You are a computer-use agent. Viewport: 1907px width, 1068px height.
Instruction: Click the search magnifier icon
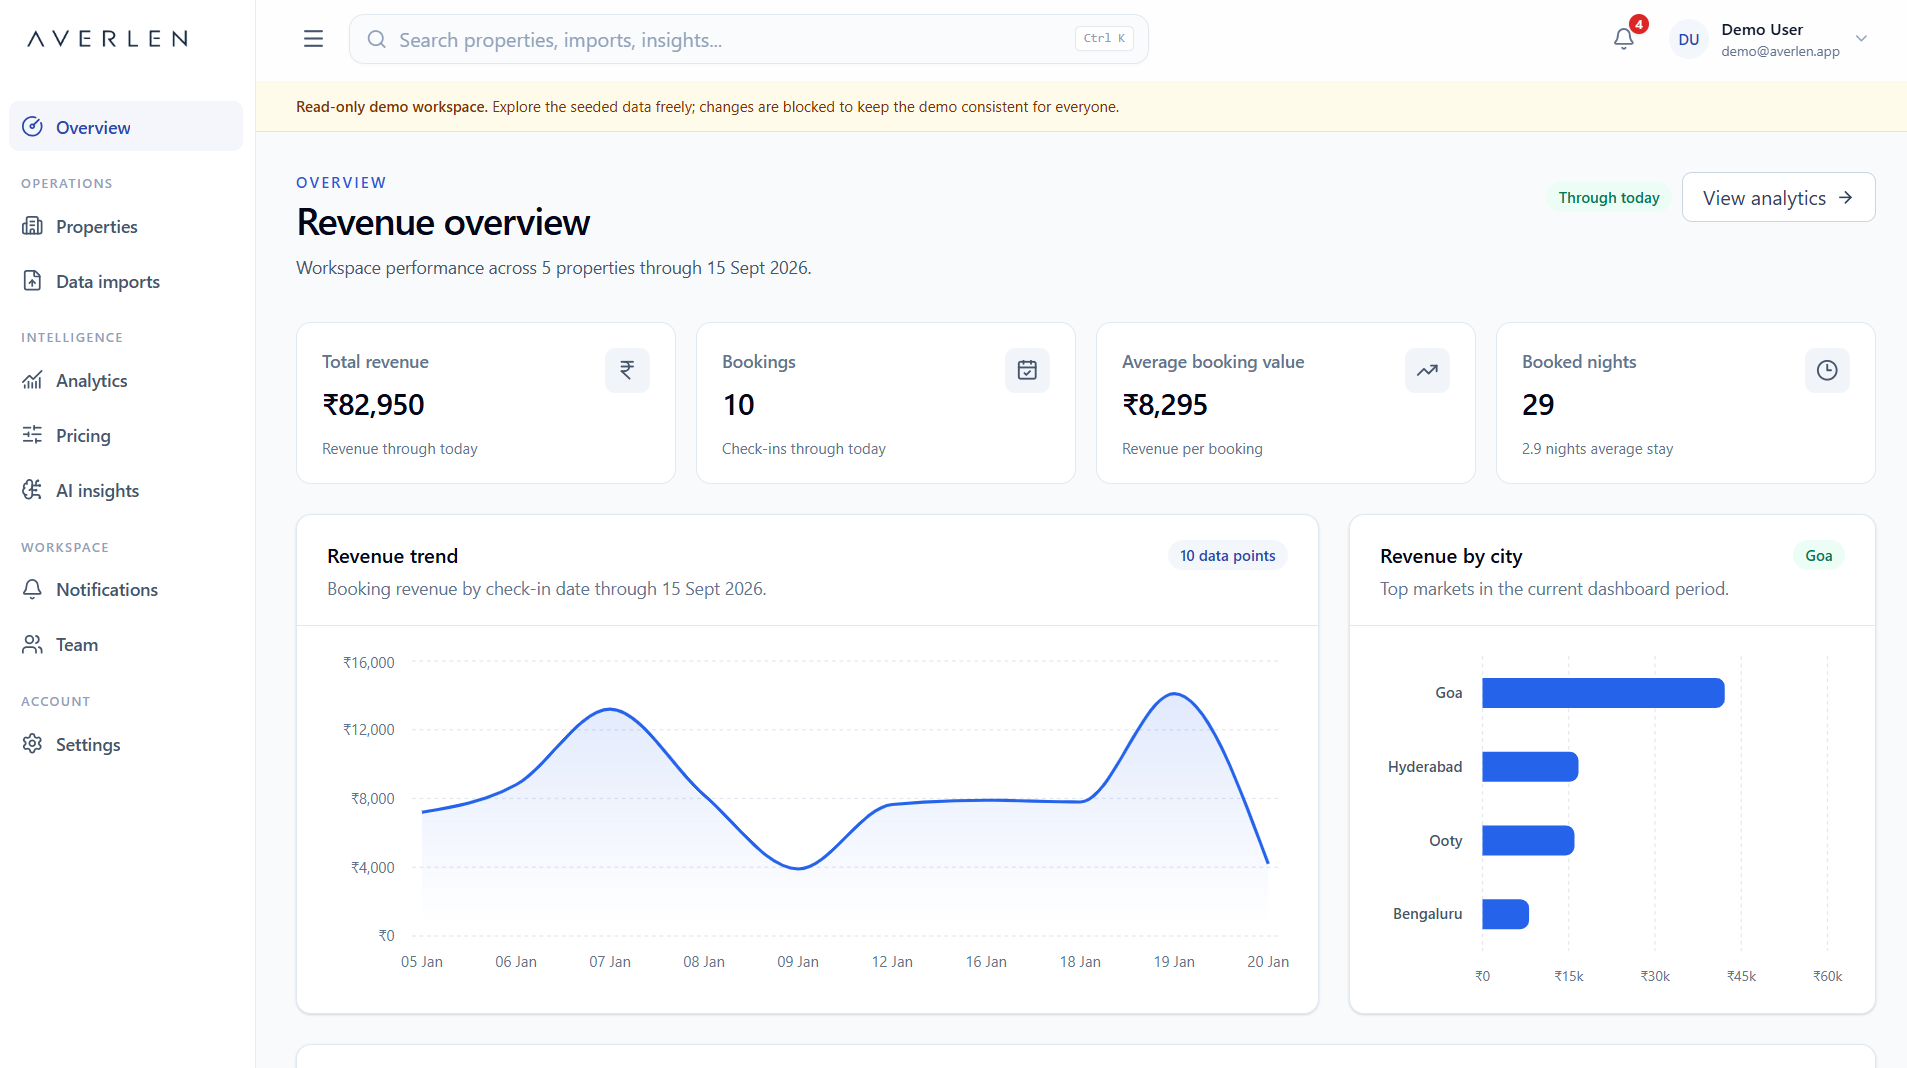click(376, 39)
